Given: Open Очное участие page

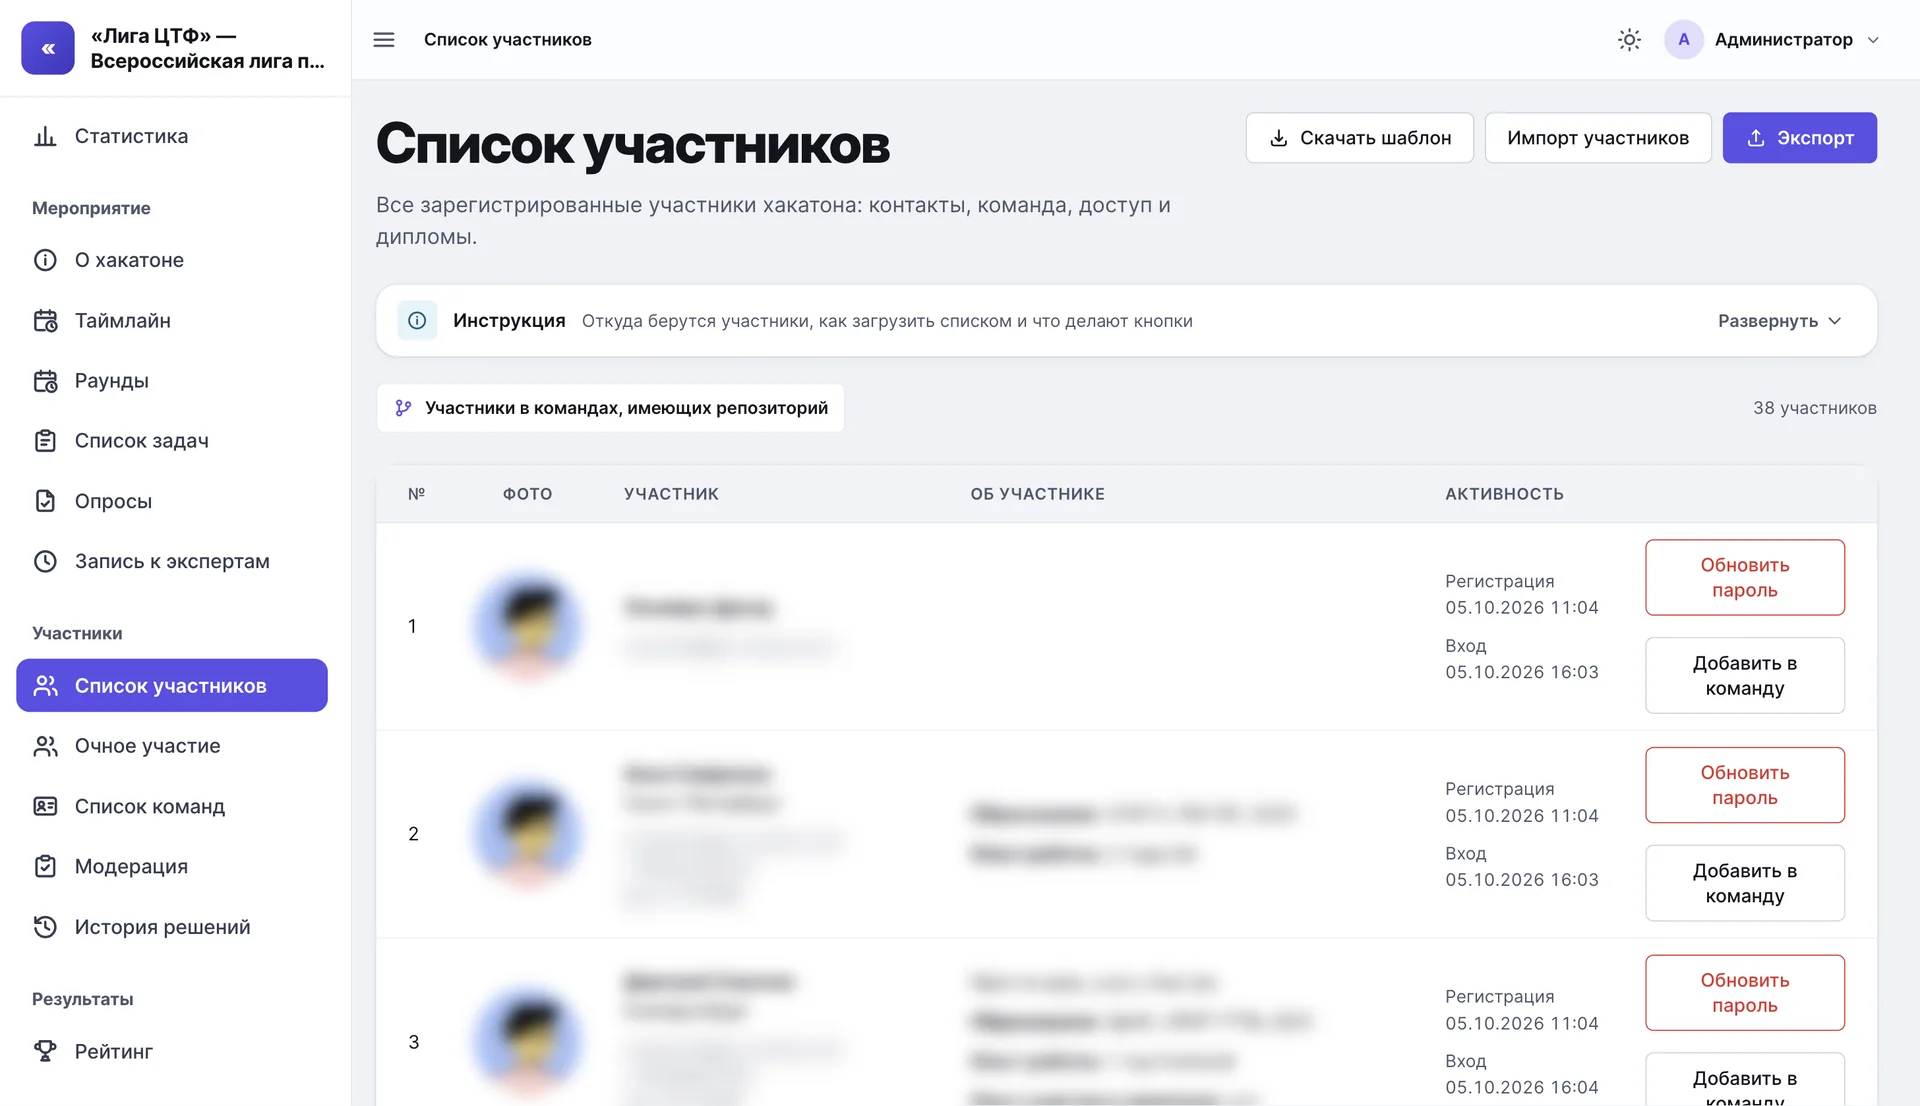Looking at the screenshot, I should pyautogui.click(x=172, y=746).
